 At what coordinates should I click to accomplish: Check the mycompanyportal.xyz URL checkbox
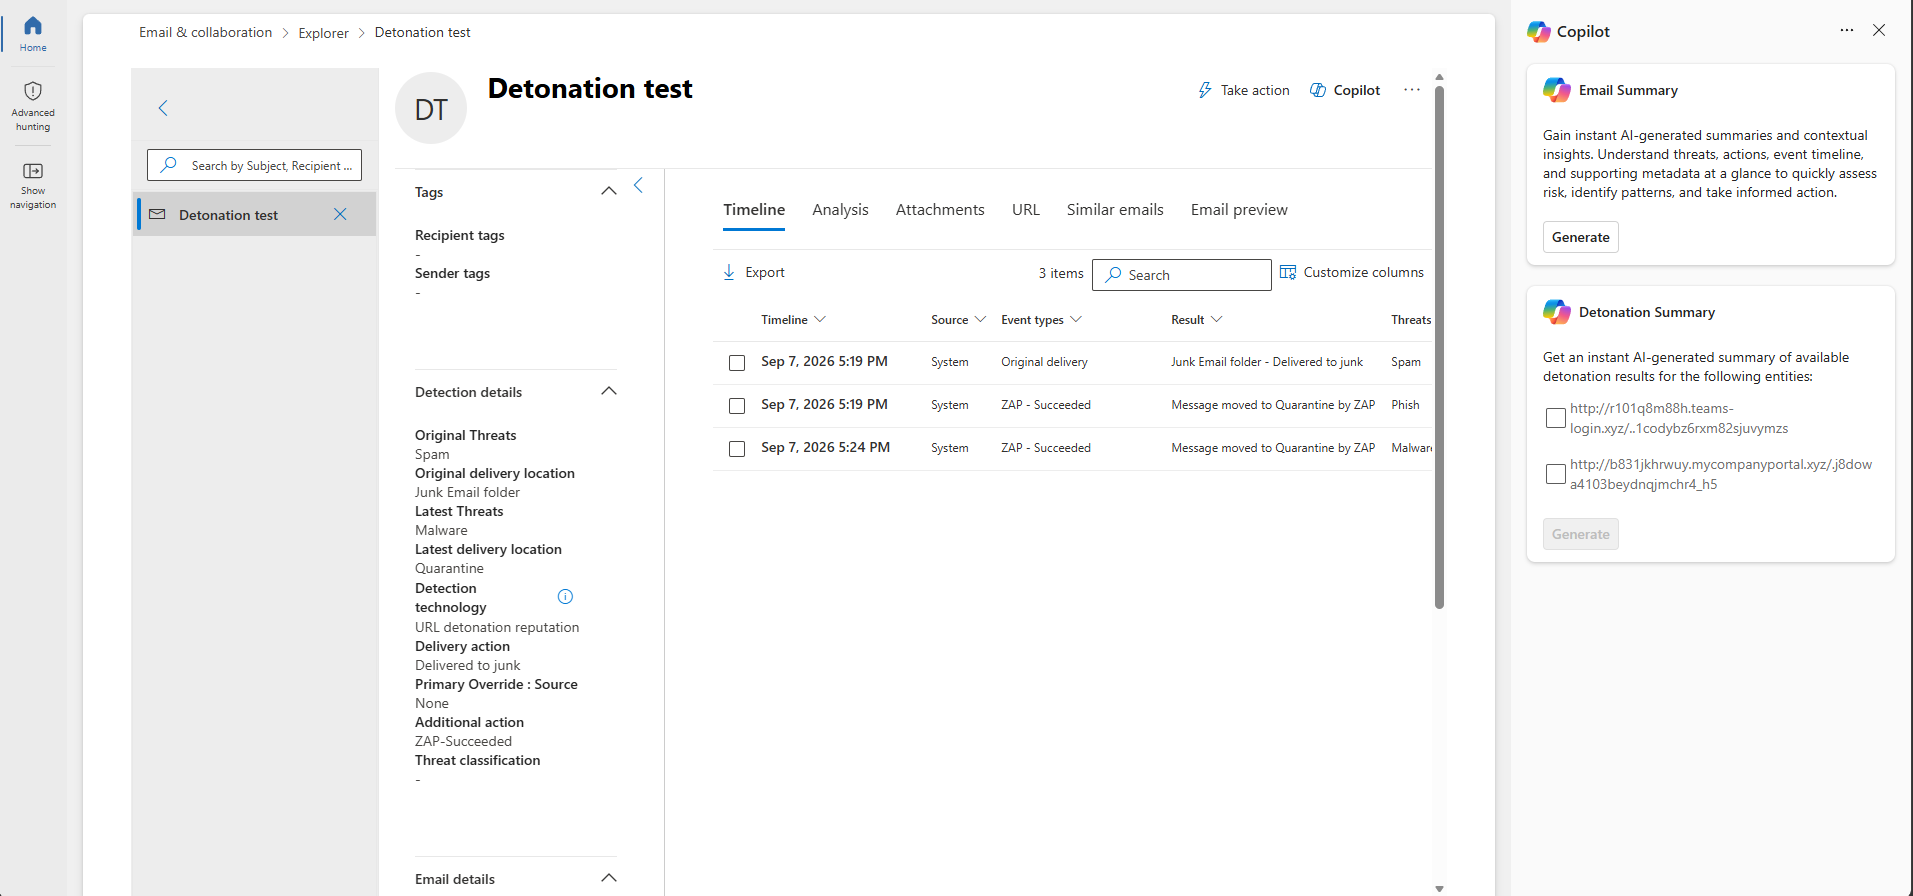pyautogui.click(x=1556, y=474)
